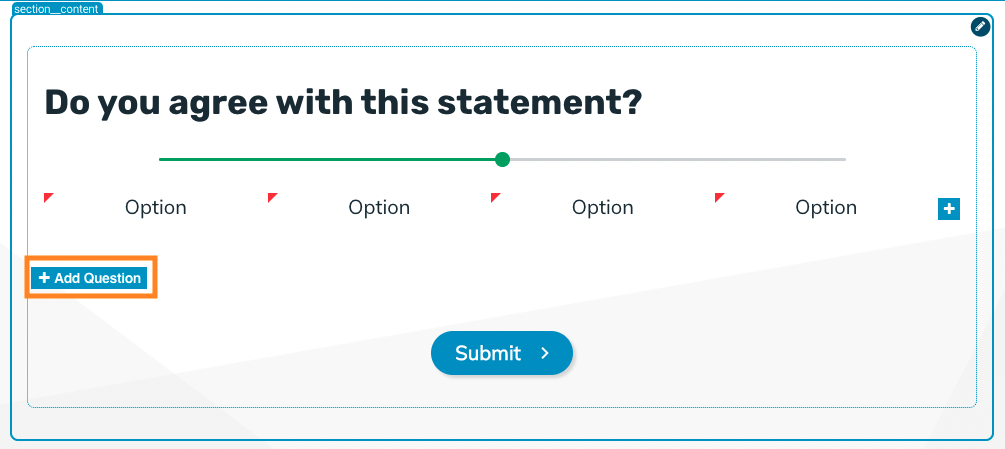Click the pencil edit icon
The width and height of the screenshot is (1005, 449).
click(x=981, y=27)
